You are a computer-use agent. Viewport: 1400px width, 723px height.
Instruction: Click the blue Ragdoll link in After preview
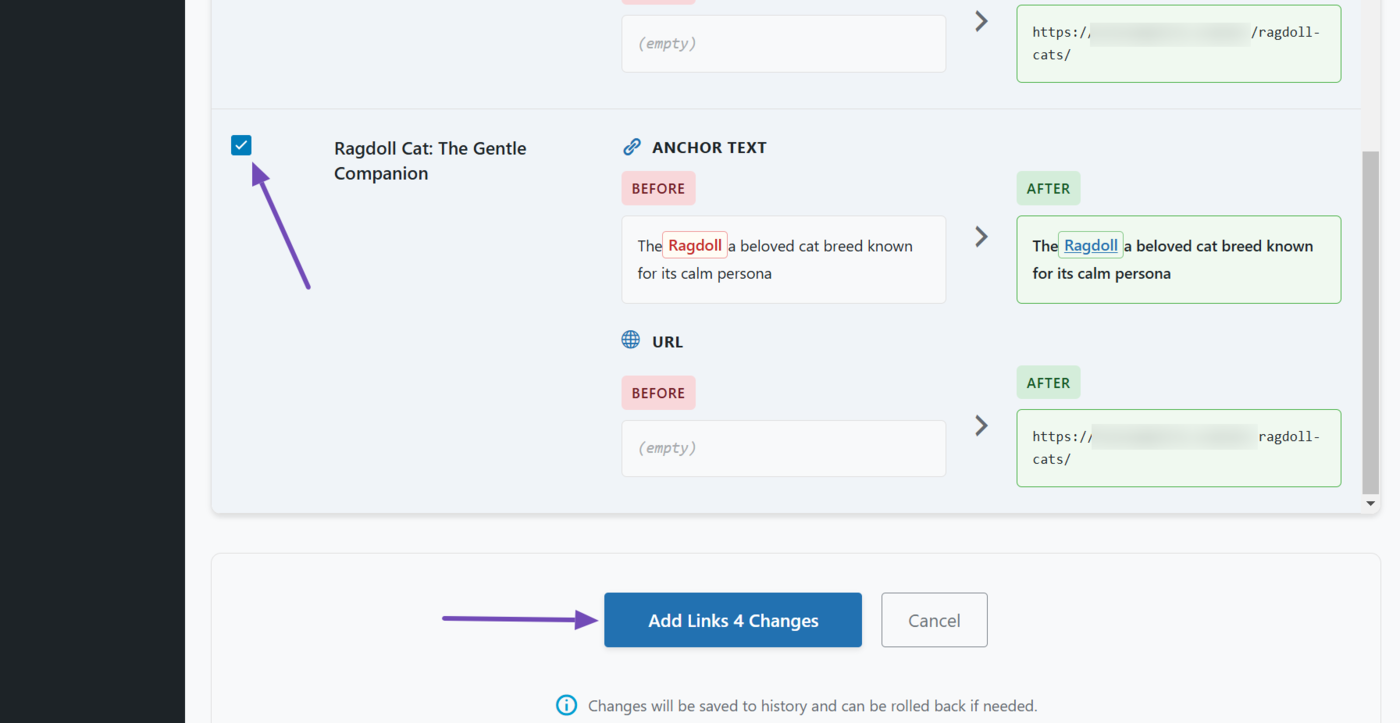(1090, 246)
